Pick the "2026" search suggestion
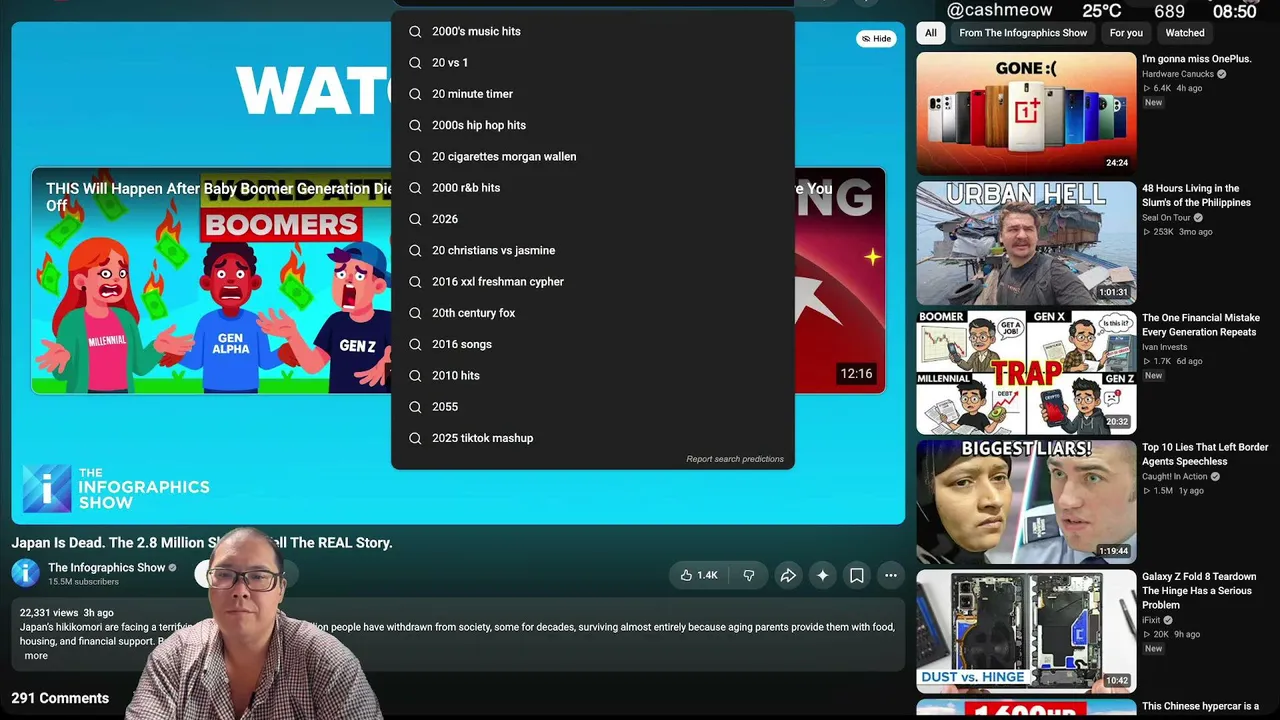1280x720 pixels. pyautogui.click(x=593, y=219)
